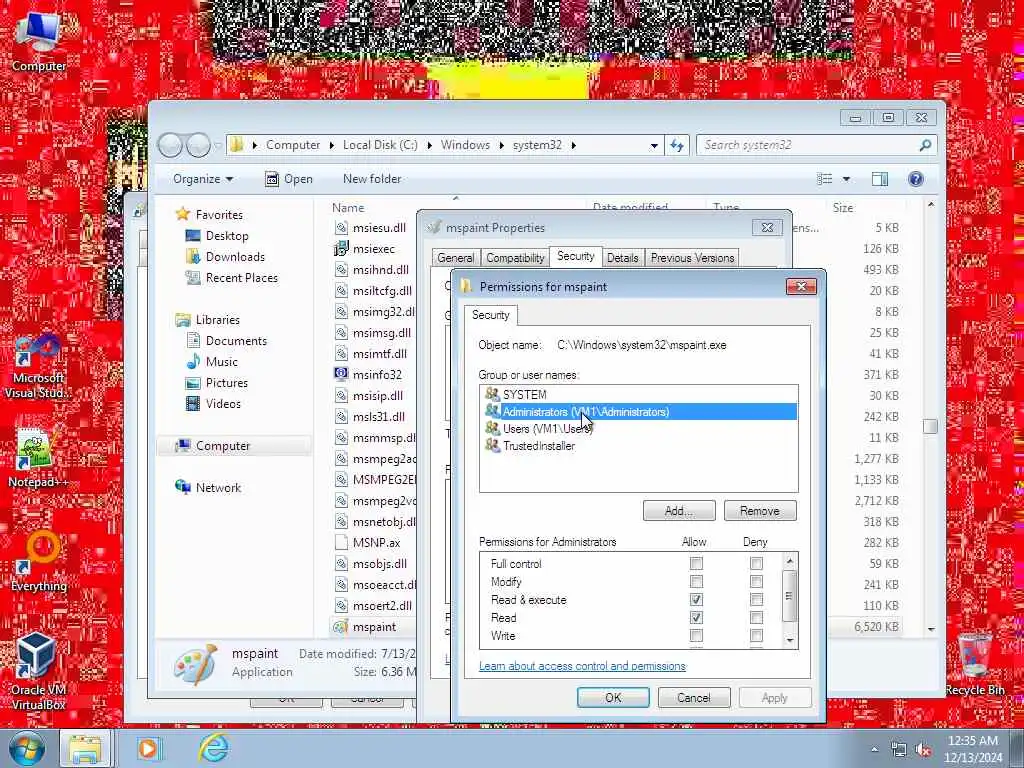Sort file list by Name column header
1024x768 pixels.
[x=347, y=208]
